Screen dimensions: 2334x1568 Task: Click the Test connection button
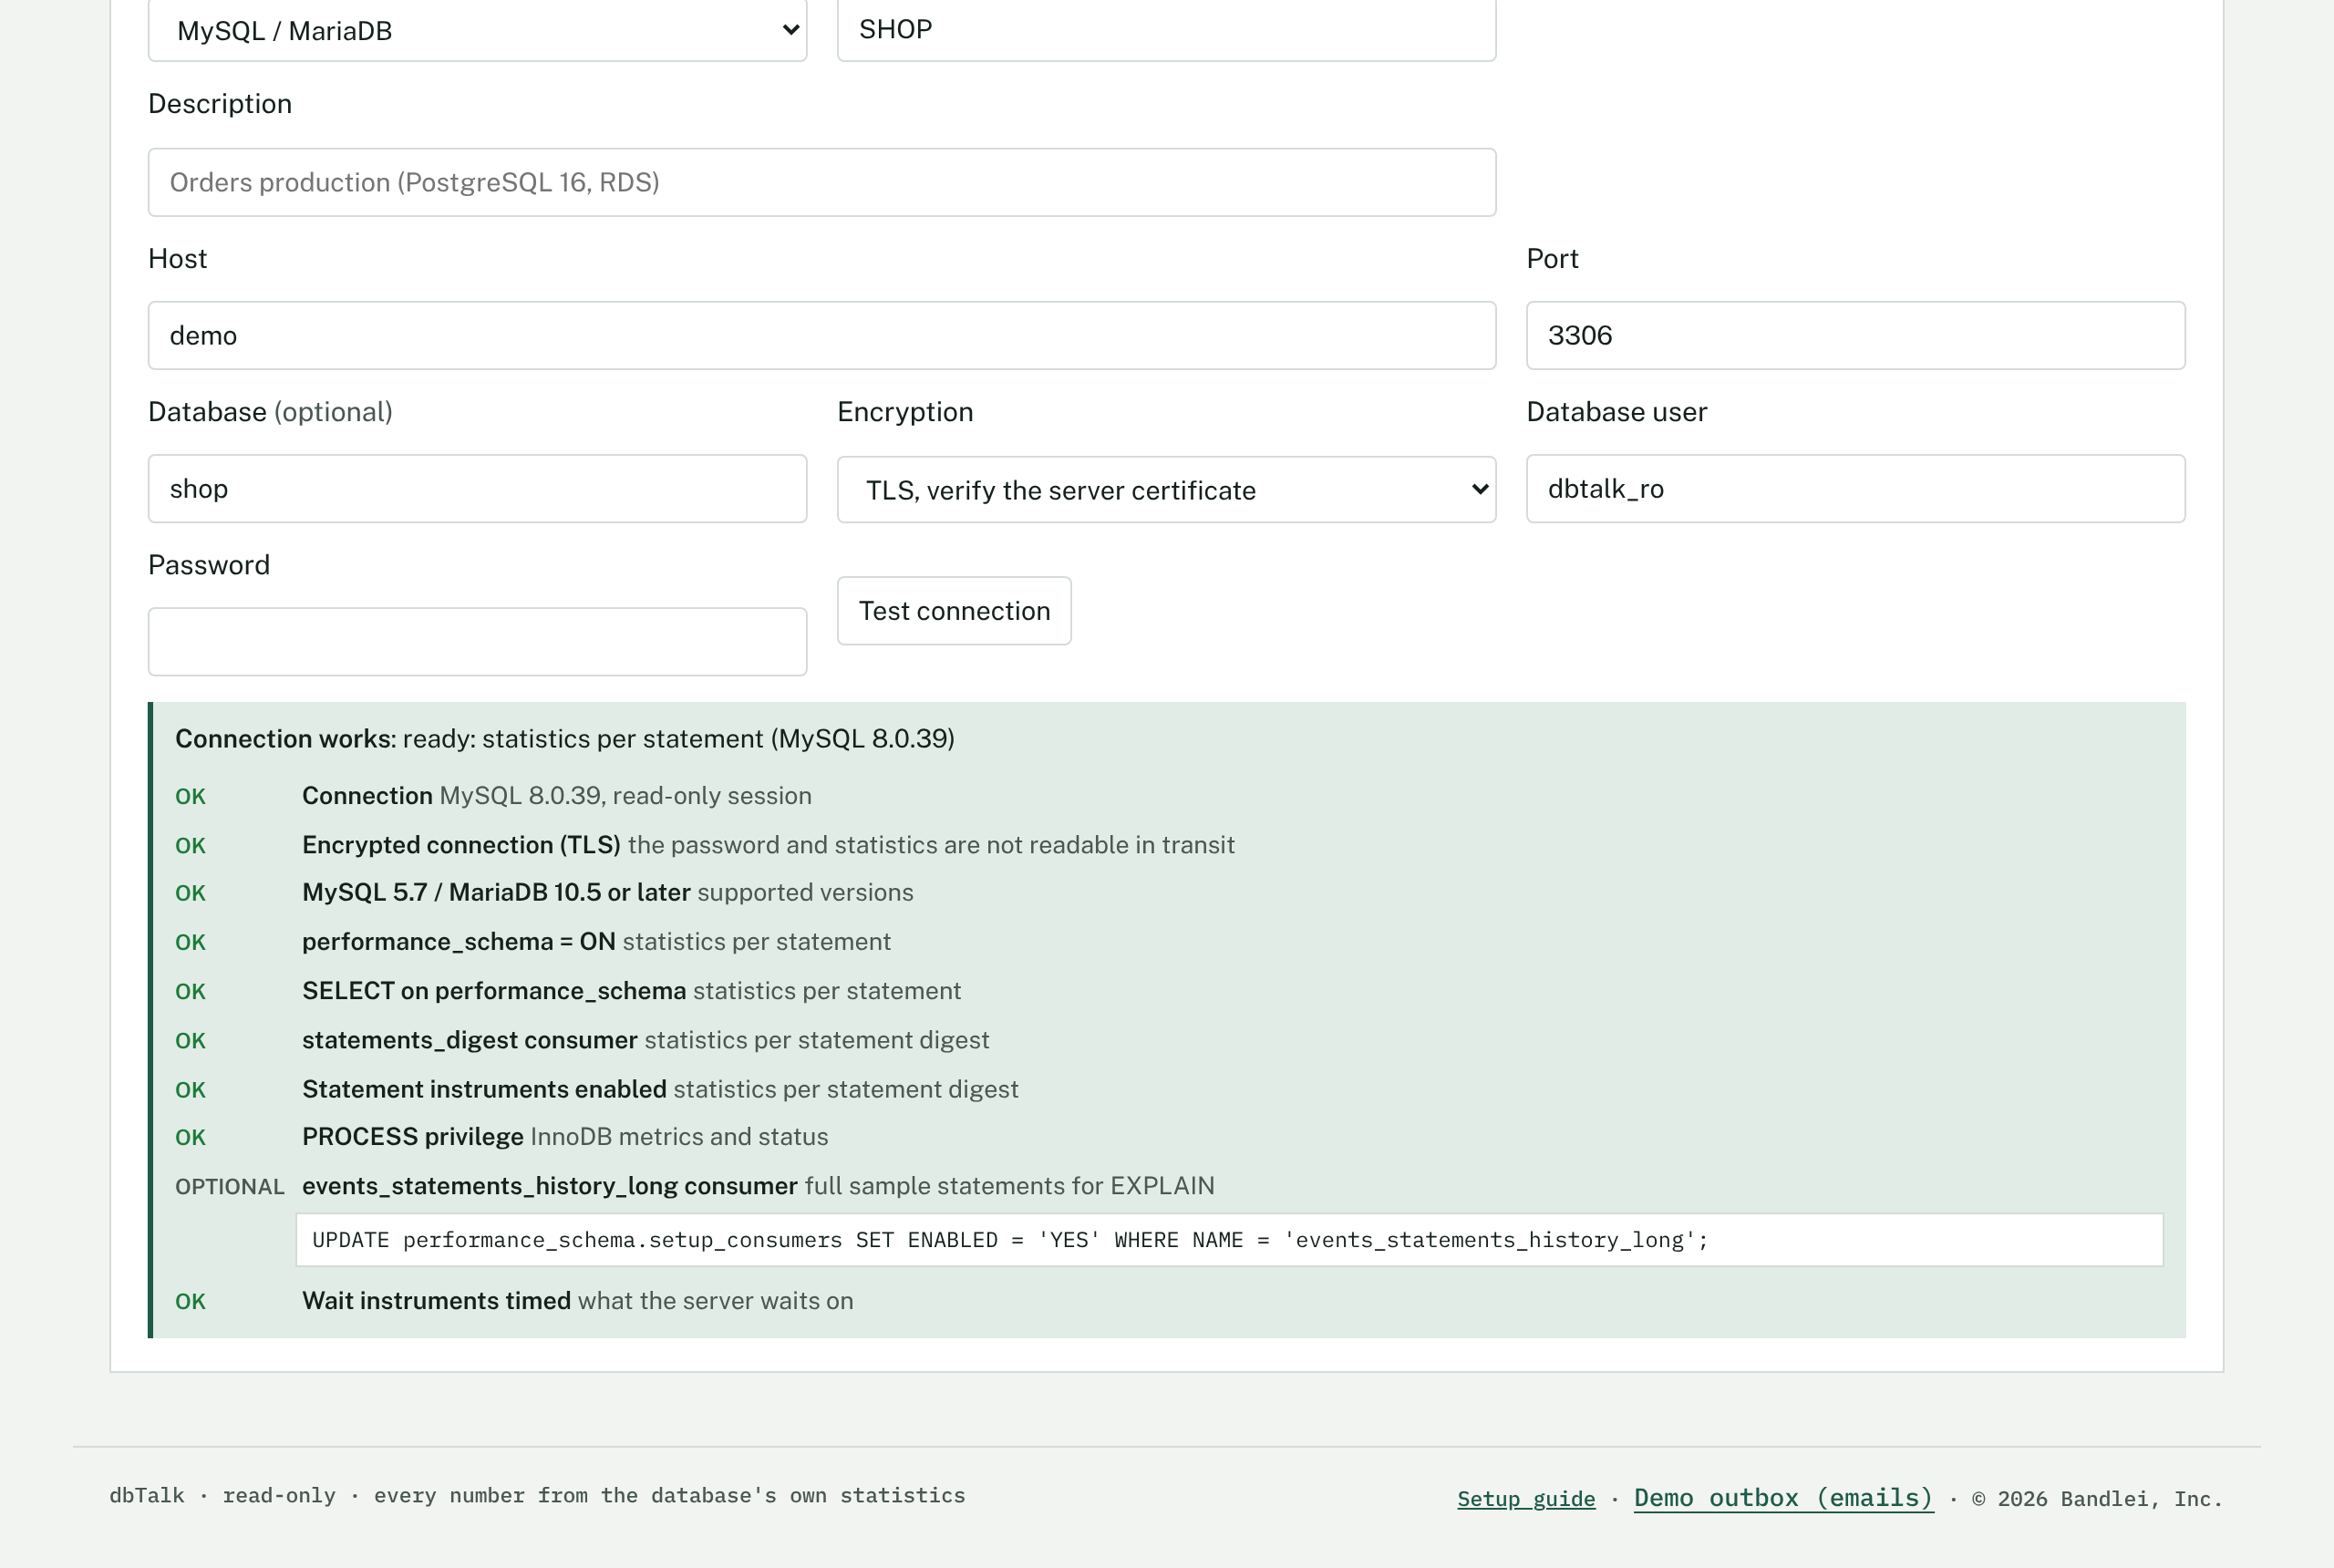(954, 611)
